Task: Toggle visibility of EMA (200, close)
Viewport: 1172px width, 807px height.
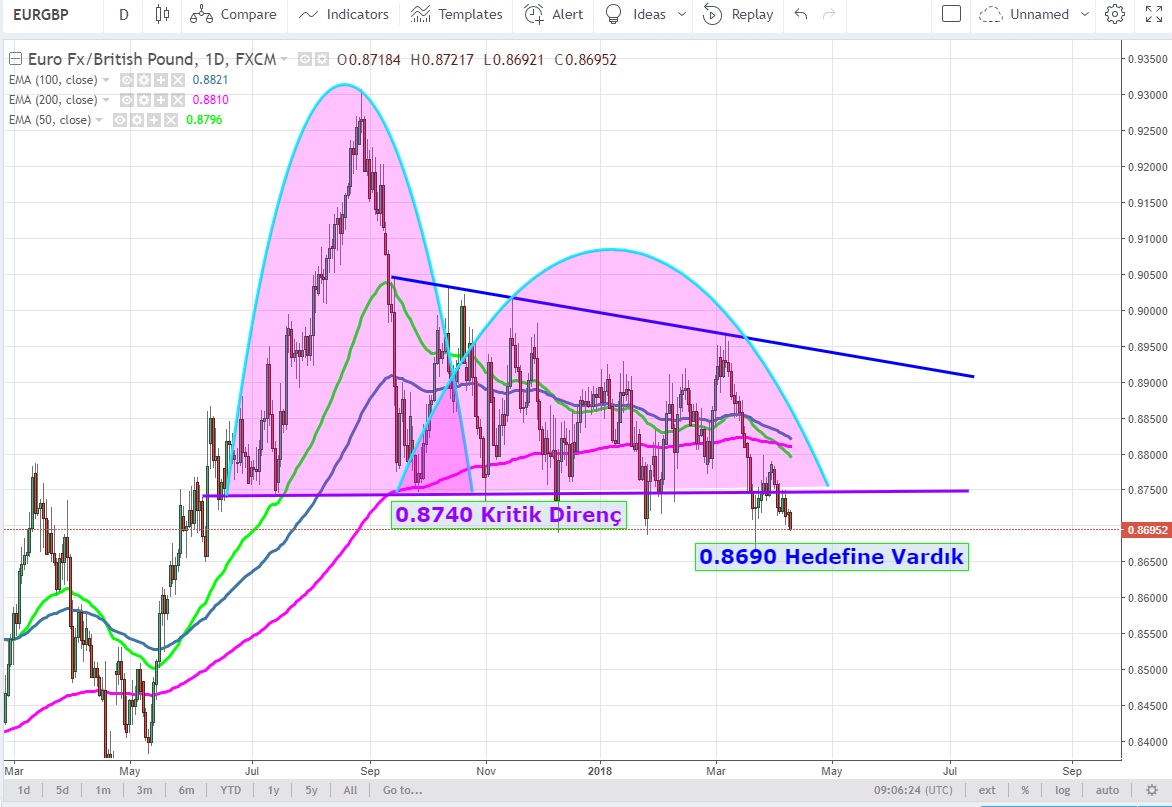Action: pyautogui.click(x=126, y=100)
